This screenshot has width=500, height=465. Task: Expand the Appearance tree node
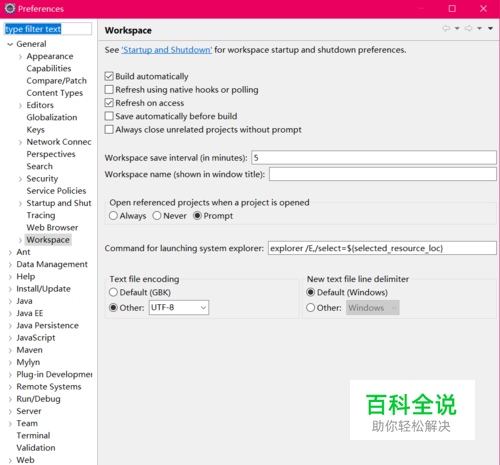tap(20, 57)
